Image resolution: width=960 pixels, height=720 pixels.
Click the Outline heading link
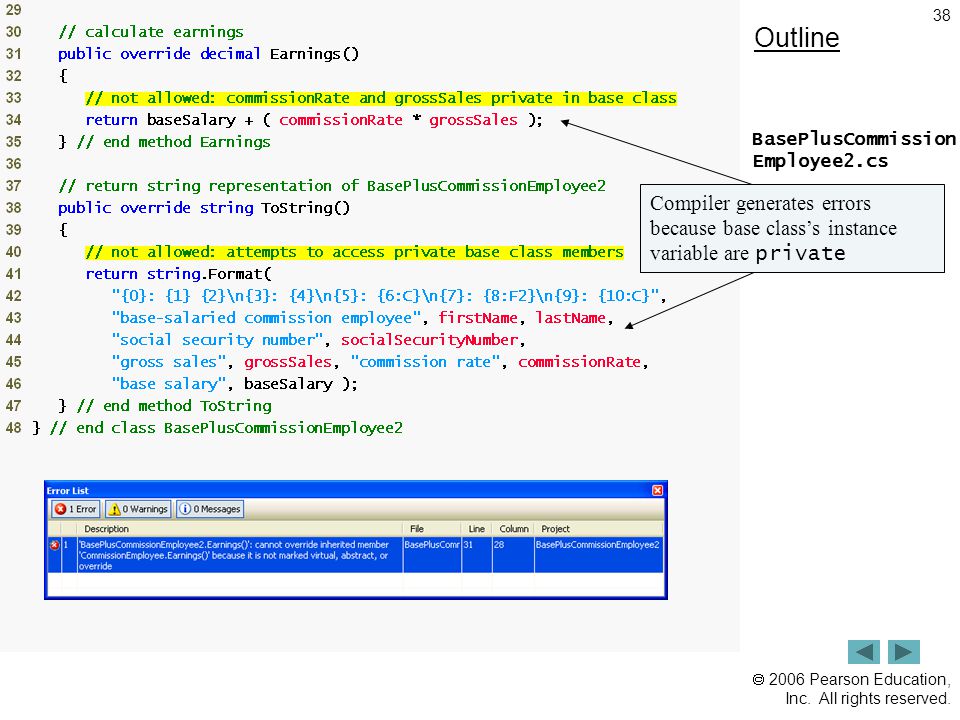tap(797, 38)
